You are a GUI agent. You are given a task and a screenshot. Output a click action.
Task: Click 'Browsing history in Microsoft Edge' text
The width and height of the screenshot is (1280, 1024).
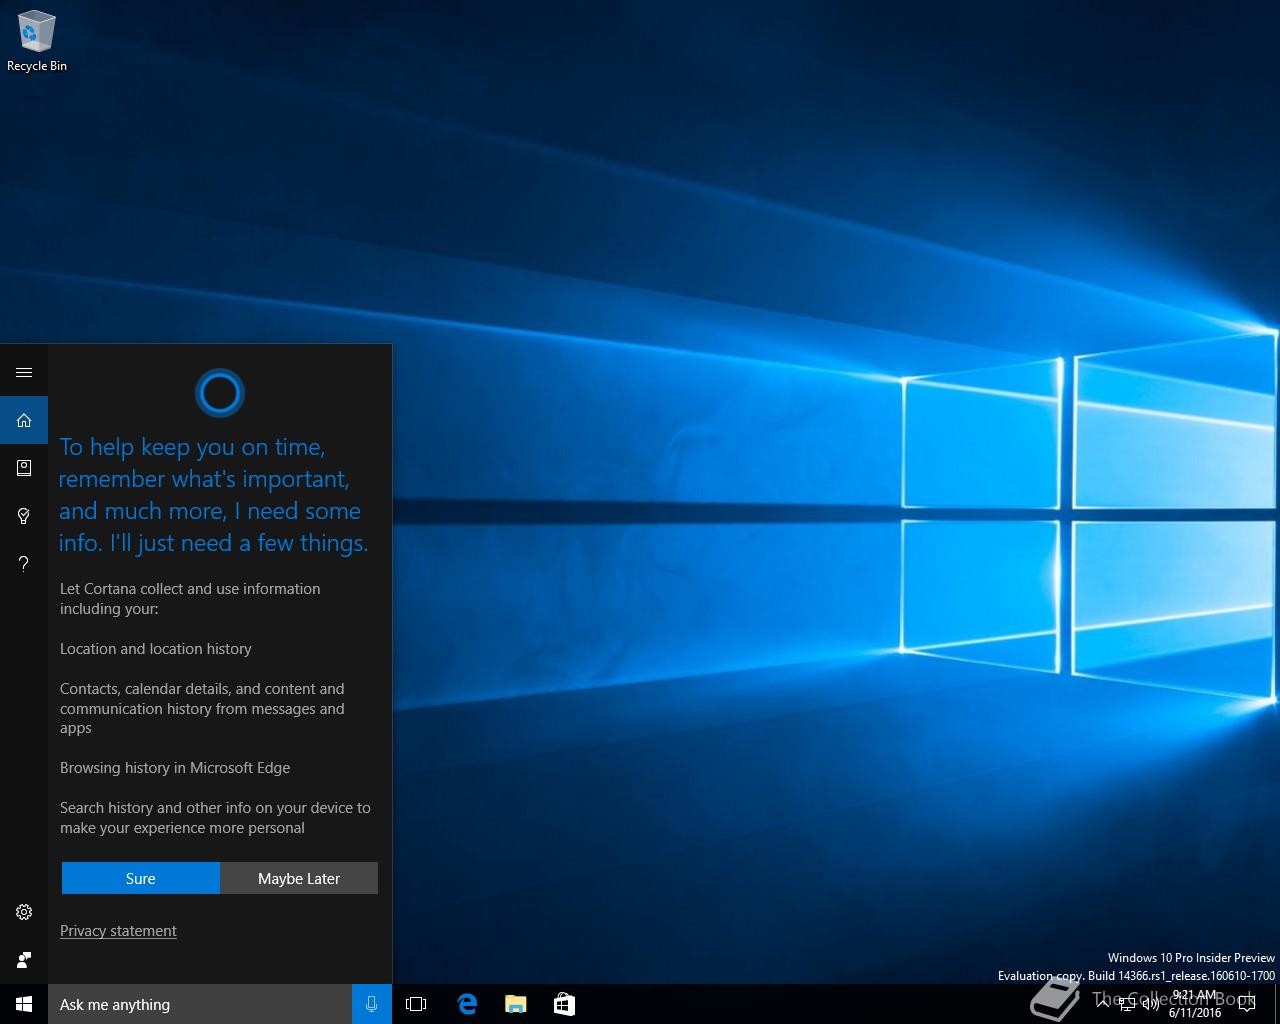coord(175,768)
